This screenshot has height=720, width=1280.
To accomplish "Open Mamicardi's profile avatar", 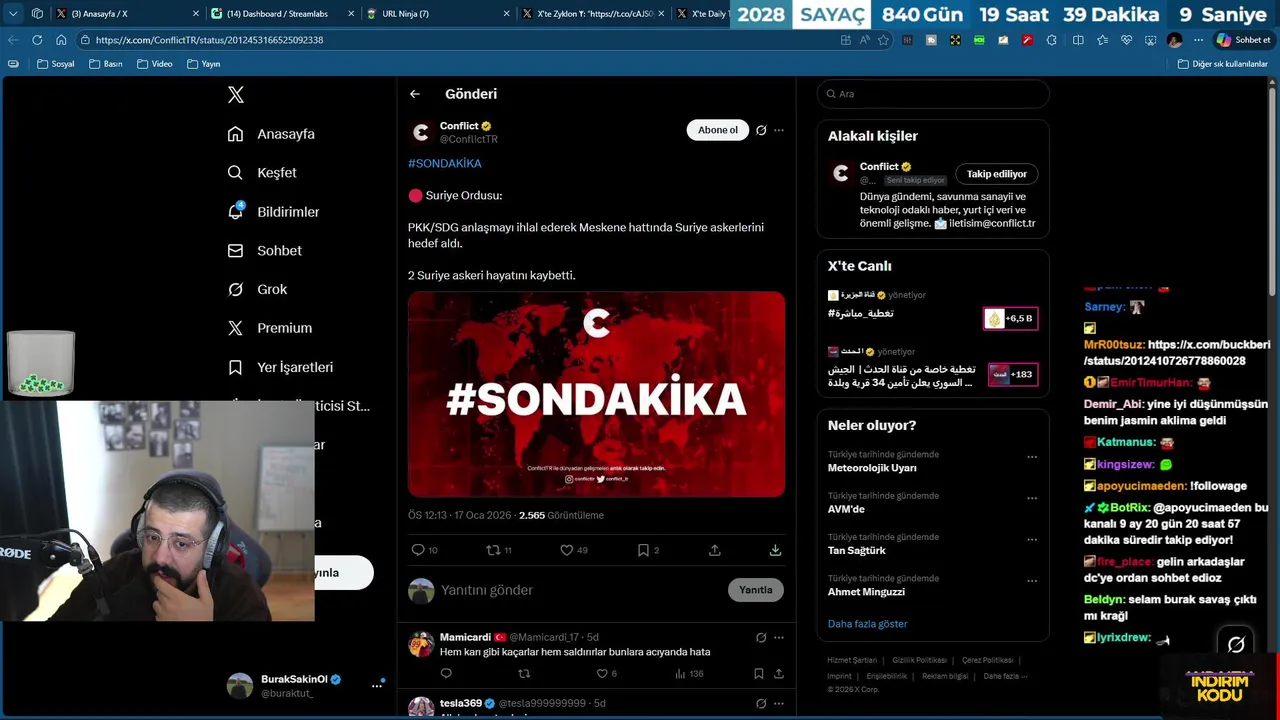I will click(421, 644).
